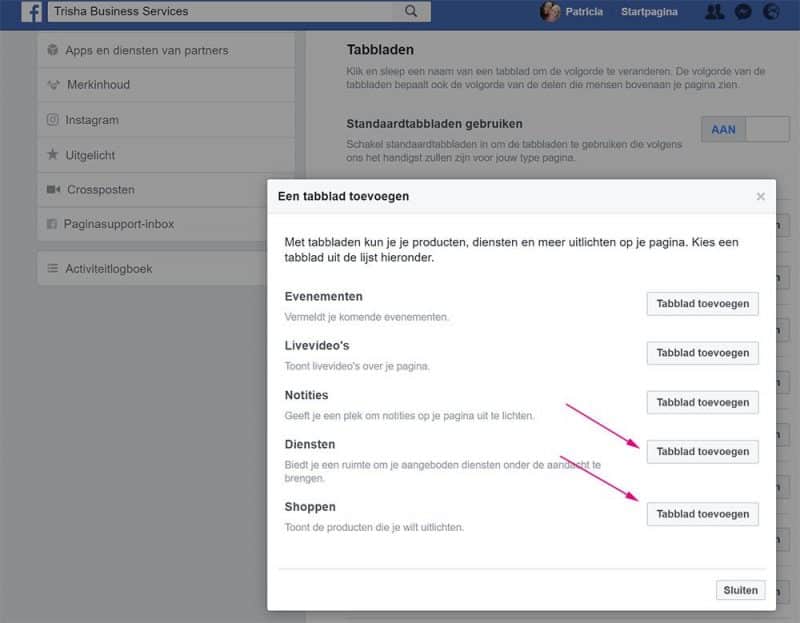Select Instagram in the sidebar
This screenshot has height=623, width=800.
[x=166, y=120]
